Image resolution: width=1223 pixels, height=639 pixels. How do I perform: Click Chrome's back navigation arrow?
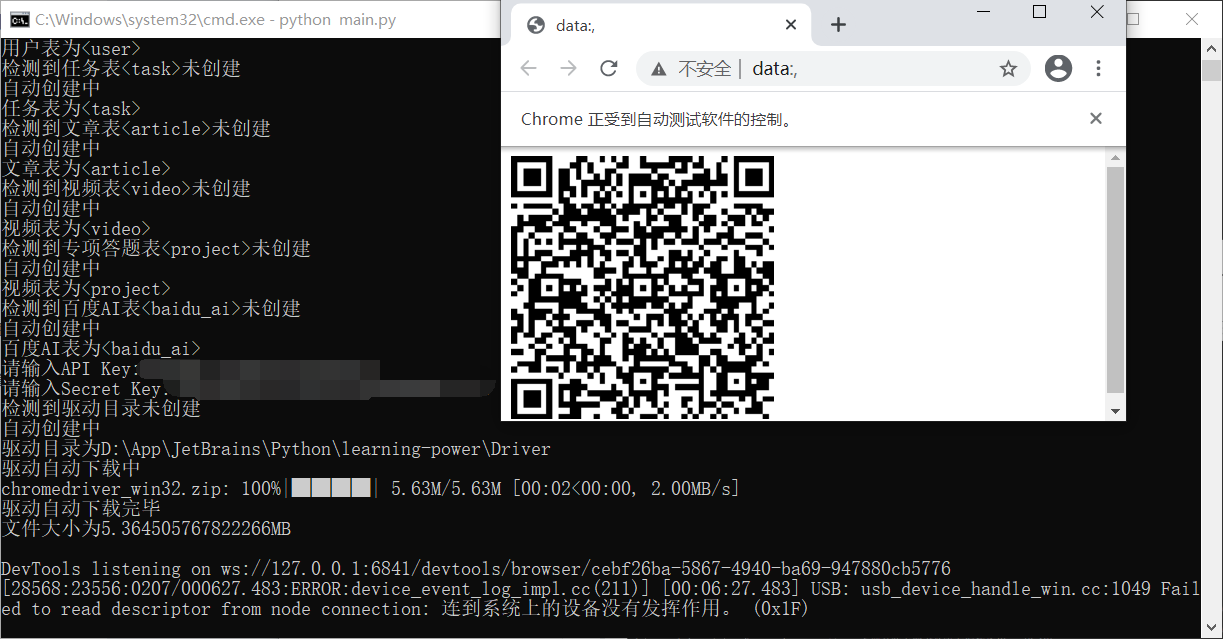(x=529, y=68)
